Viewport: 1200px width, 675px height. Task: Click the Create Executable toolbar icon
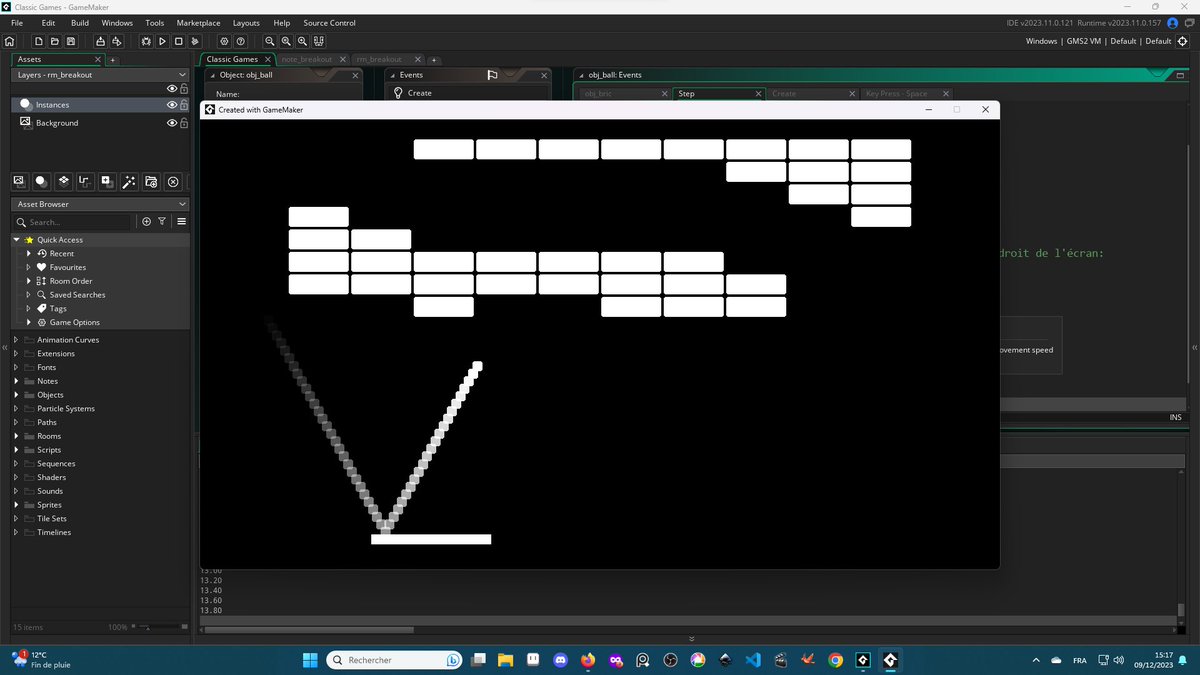coord(101,41)
